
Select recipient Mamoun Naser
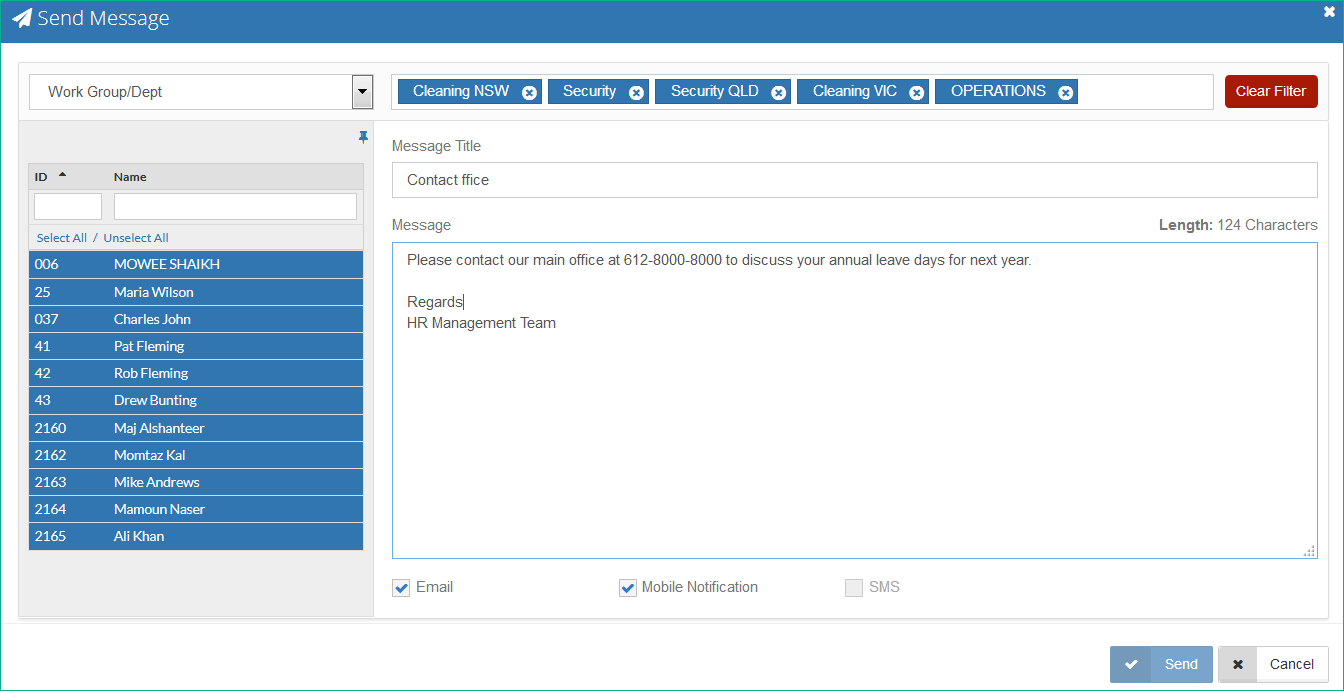[x=196, y=509]
